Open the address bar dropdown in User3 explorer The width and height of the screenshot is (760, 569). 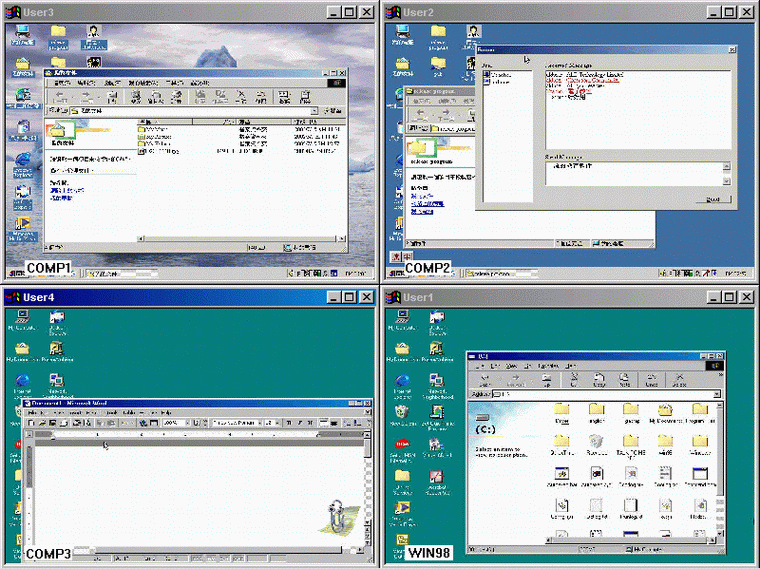click(x=313, y=111)
